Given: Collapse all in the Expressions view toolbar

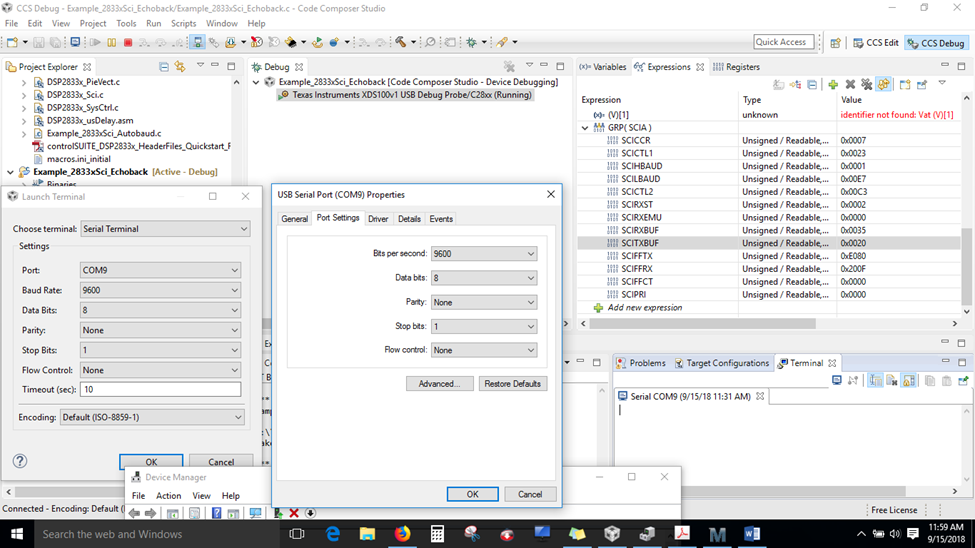Looking at the screenshot, I should point(812,85).
